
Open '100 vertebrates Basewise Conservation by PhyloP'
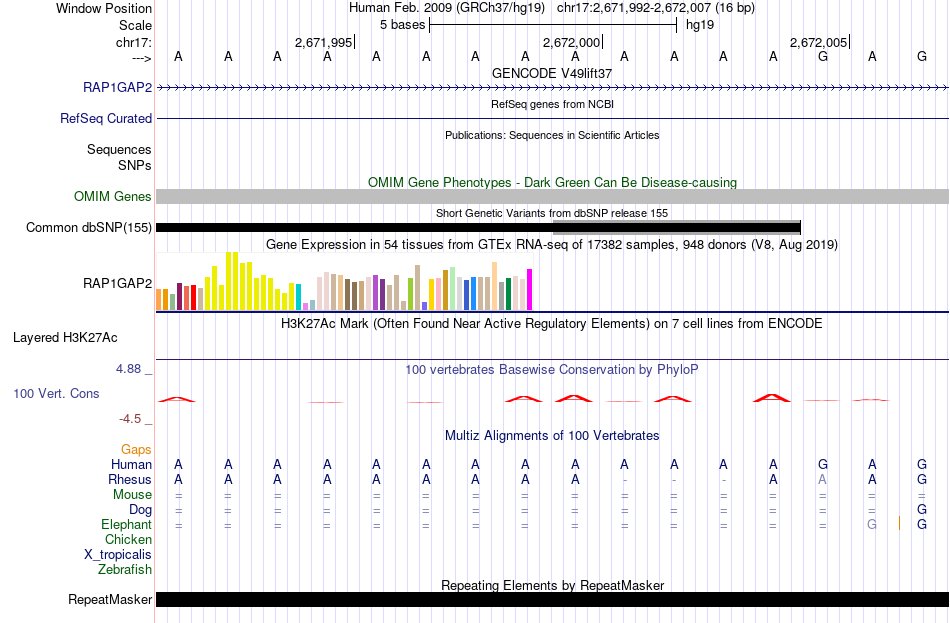(552, 370)
